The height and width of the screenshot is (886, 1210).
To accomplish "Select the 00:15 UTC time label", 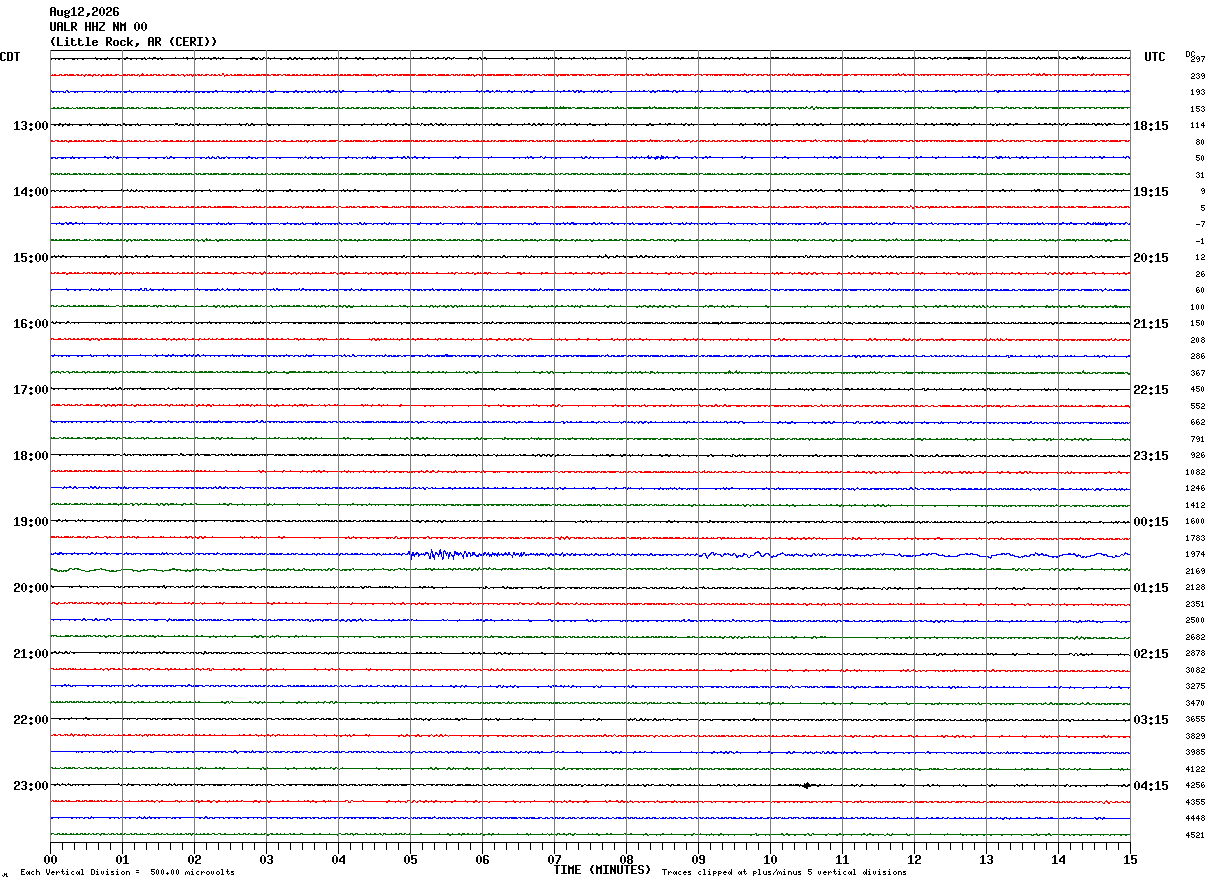I will click(1150, 522).
